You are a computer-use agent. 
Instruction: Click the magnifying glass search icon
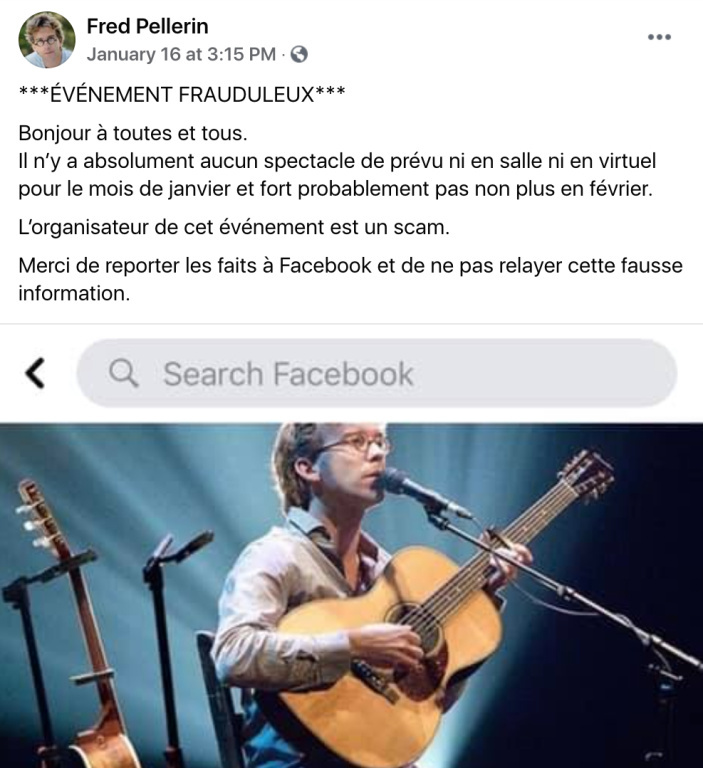point(124,373)
